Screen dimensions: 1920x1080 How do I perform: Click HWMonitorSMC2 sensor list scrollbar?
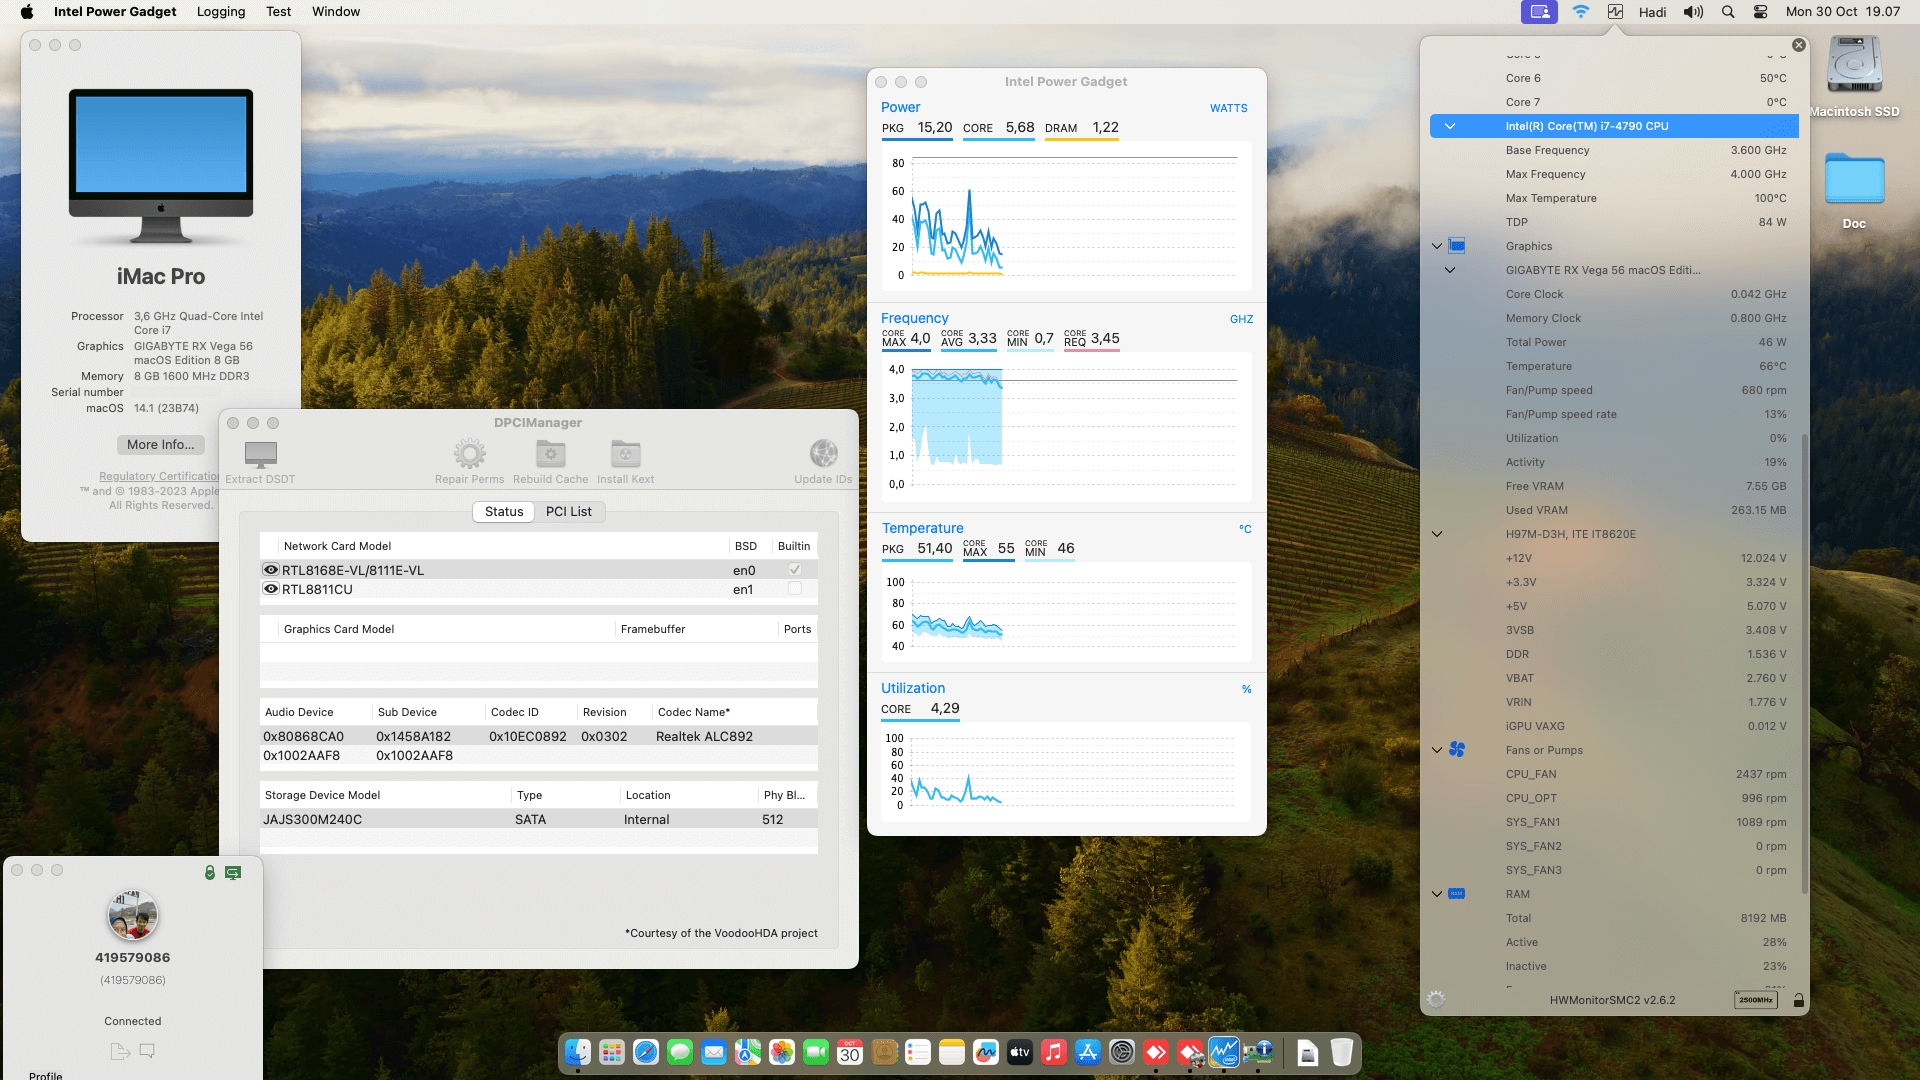(1804, 663)
